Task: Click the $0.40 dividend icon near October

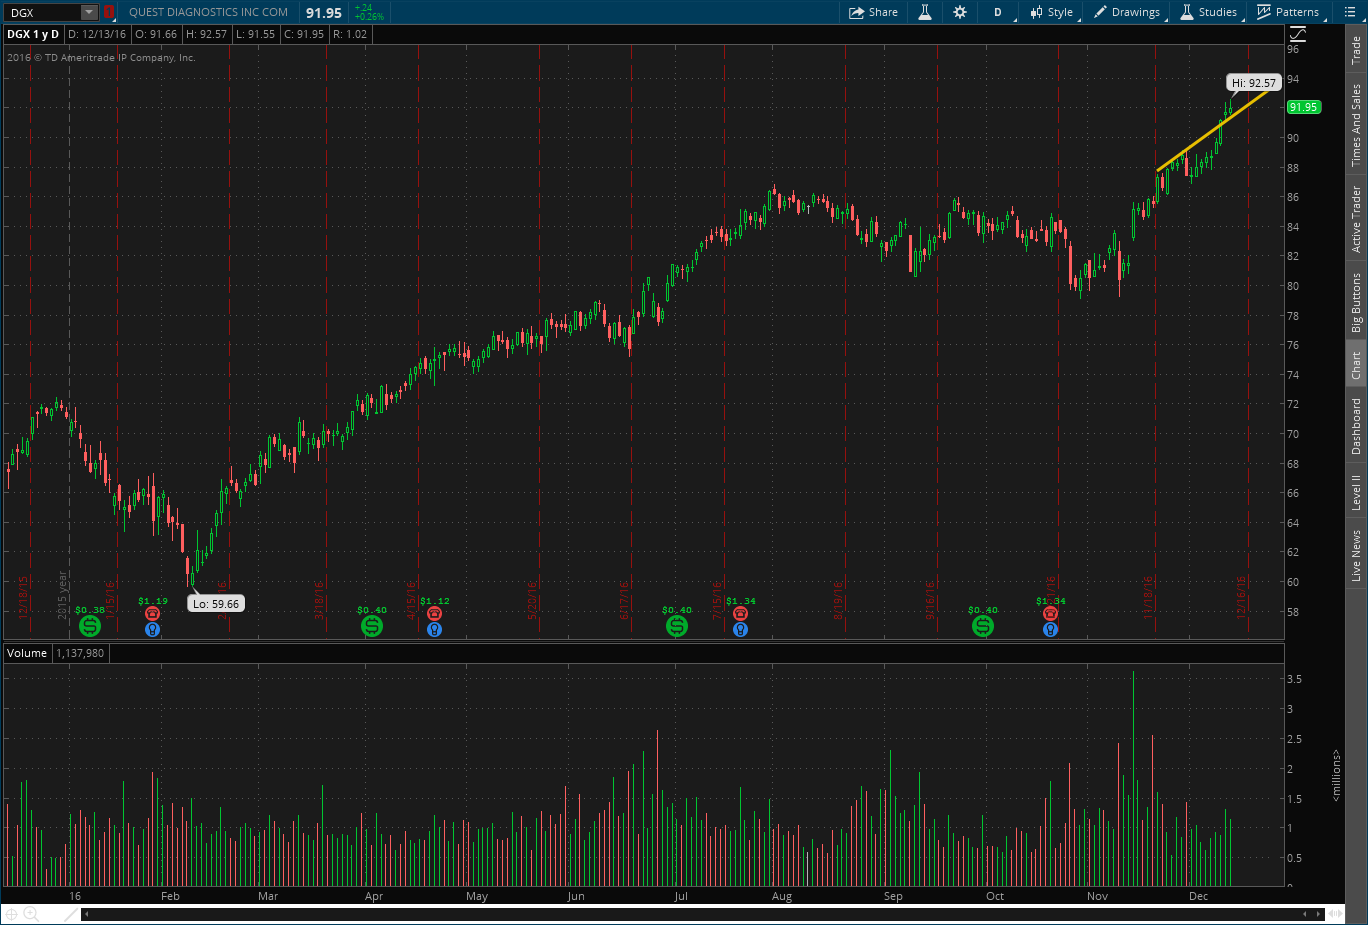Action: 983,626
